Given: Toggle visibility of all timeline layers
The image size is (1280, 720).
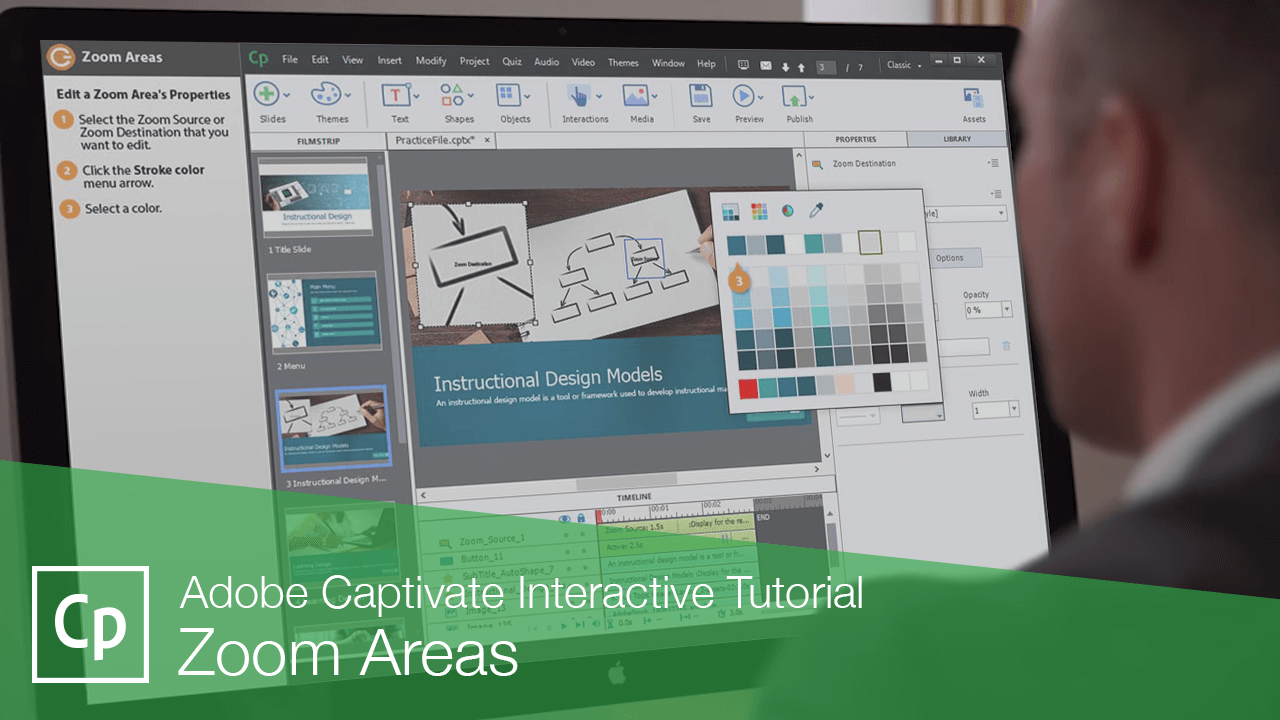Looking at the screenshot, I should click(x=566, y=517).
